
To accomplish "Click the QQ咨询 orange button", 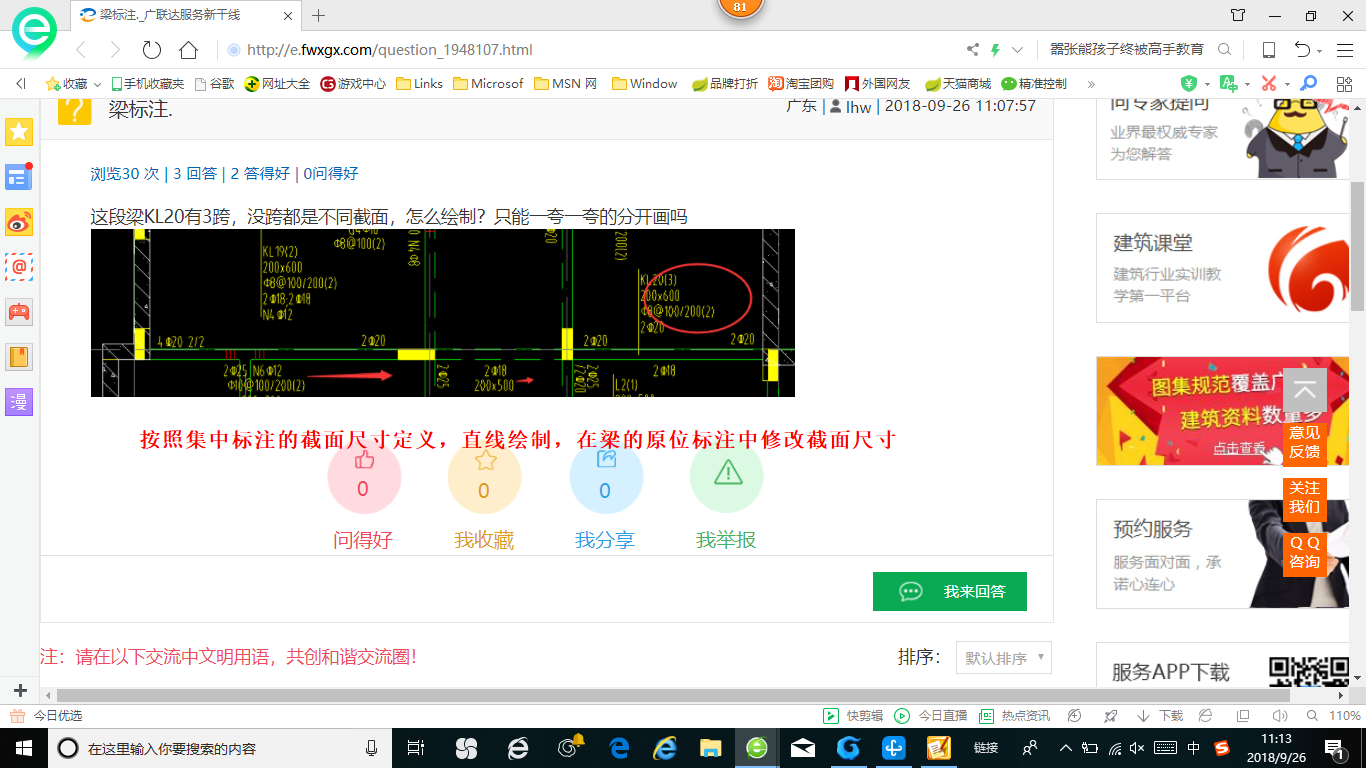I will (1304, 552).
